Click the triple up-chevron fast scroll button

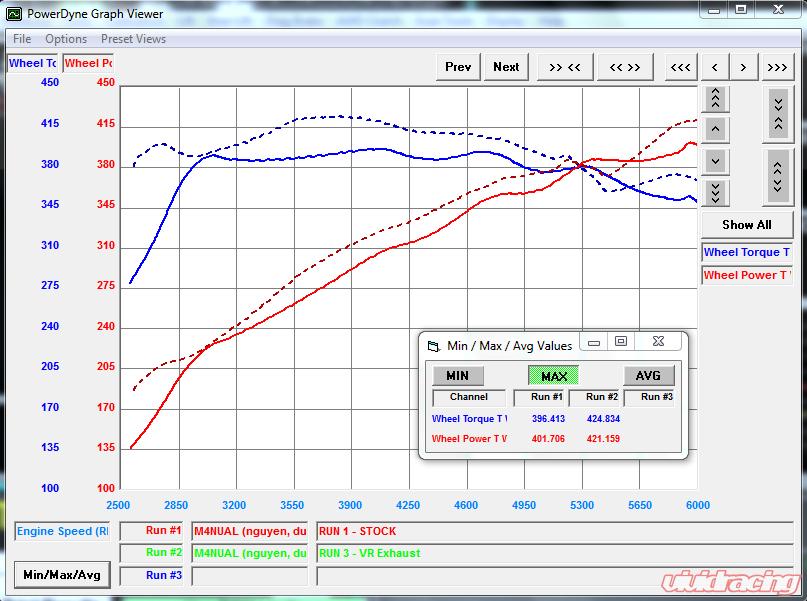(716, 100)
